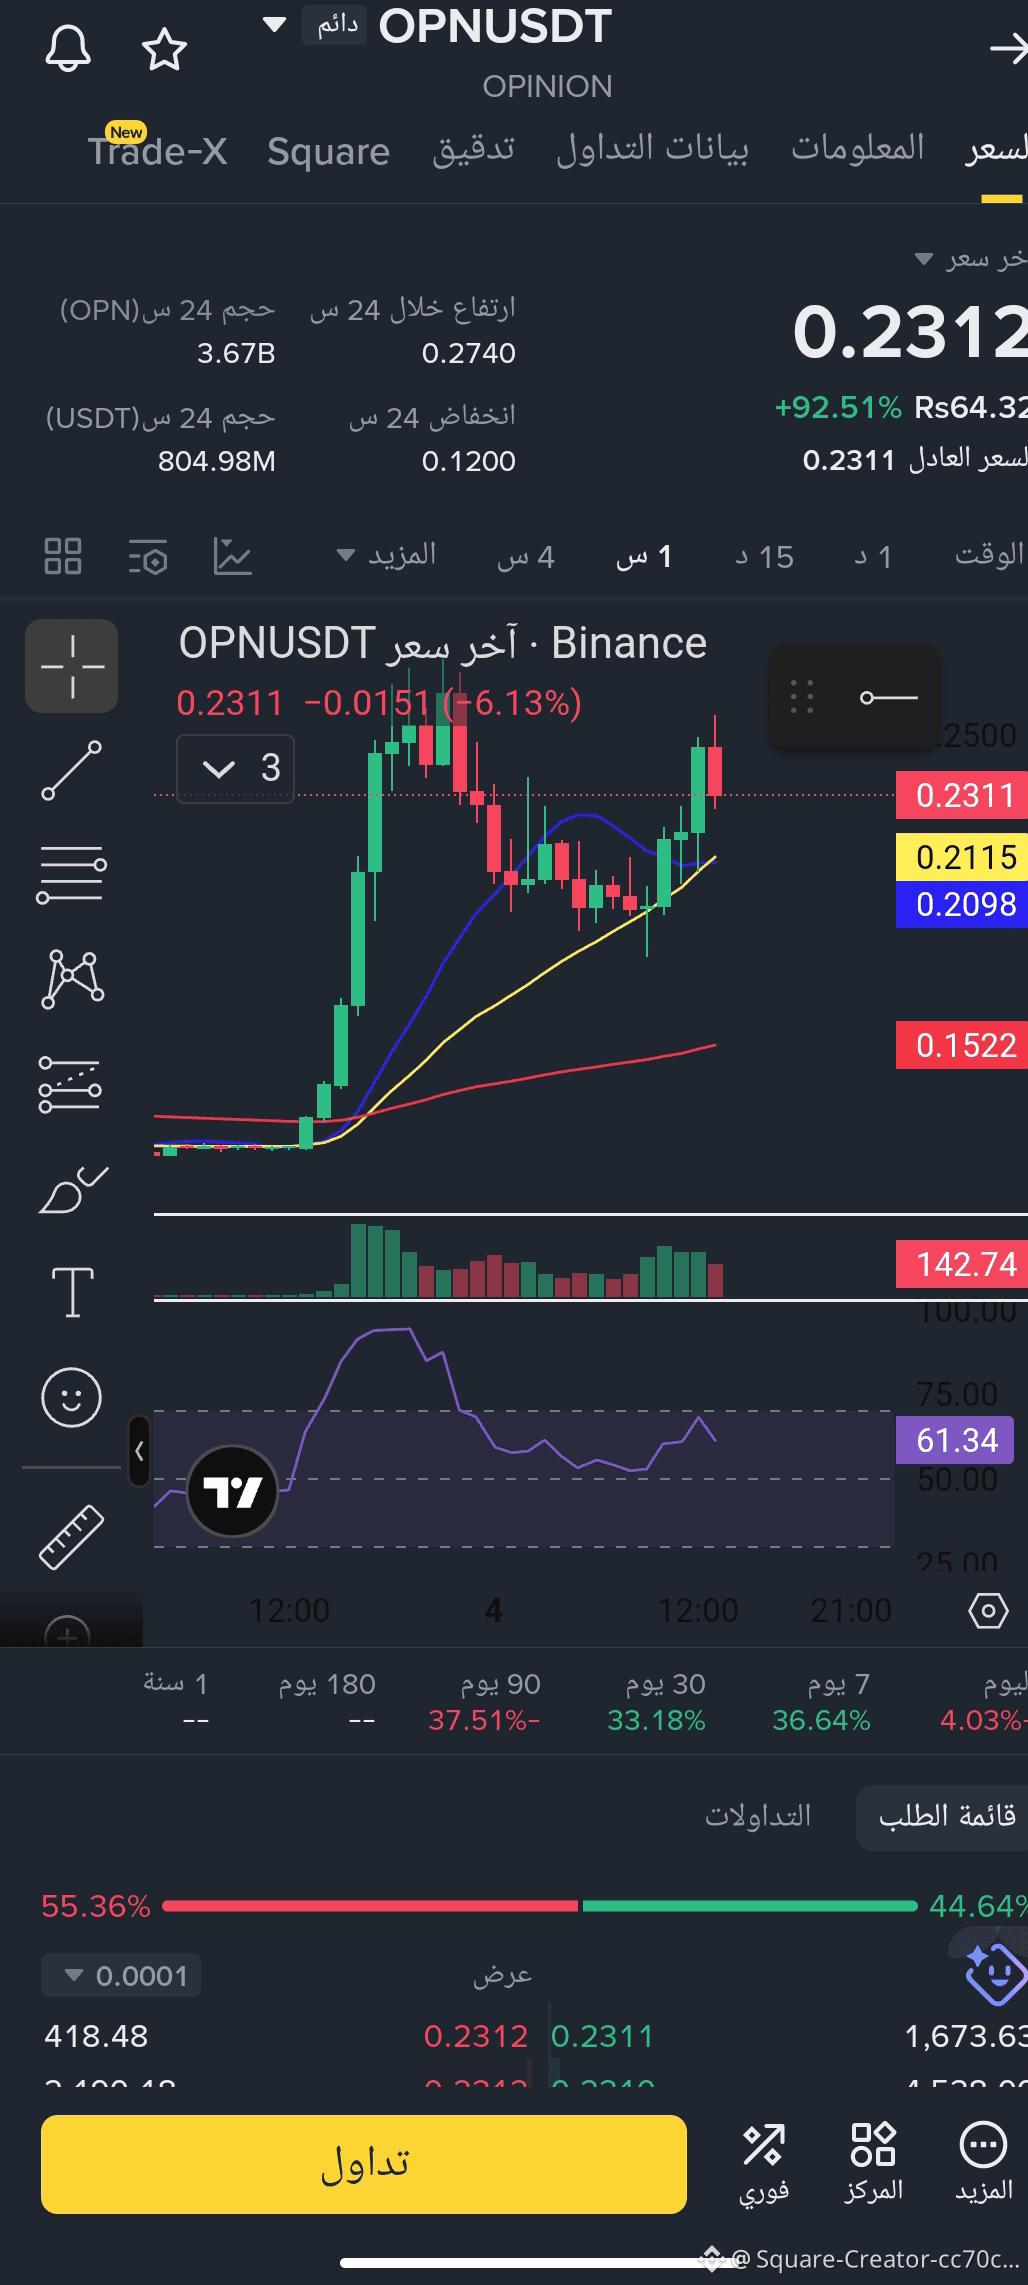Viewport: 1028px width, 2285px height.
Task: Tap the 90 يوم performance 37.51%
Action: 485,1702
